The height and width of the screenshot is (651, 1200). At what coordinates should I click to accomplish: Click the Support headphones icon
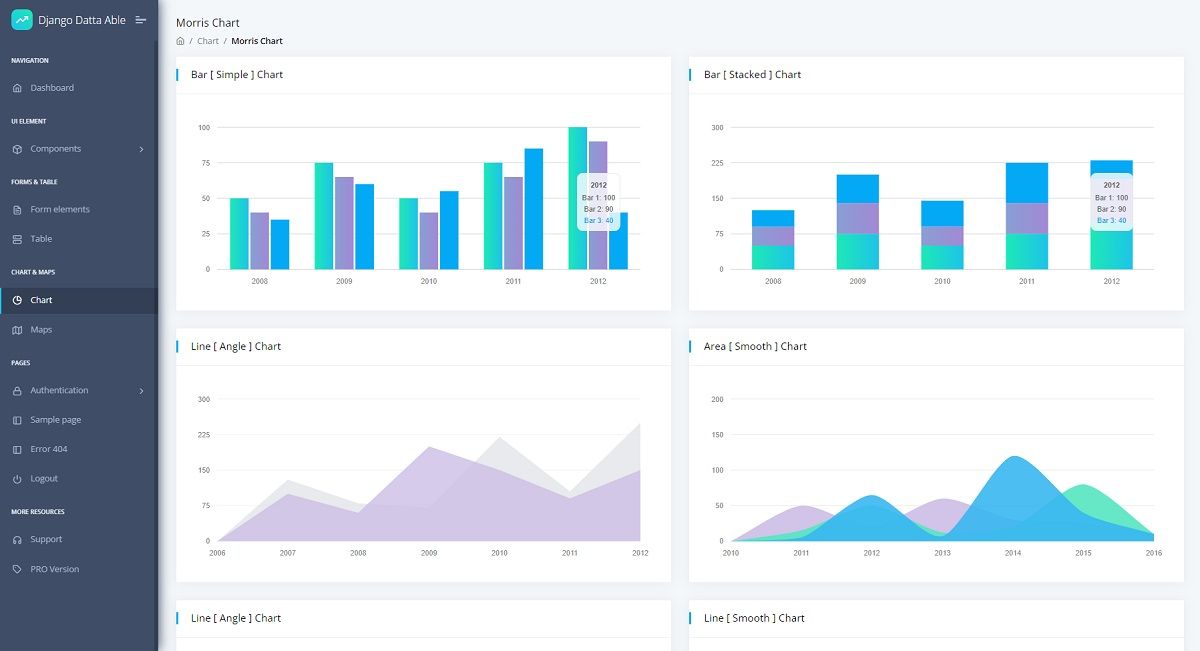point(18,540)
